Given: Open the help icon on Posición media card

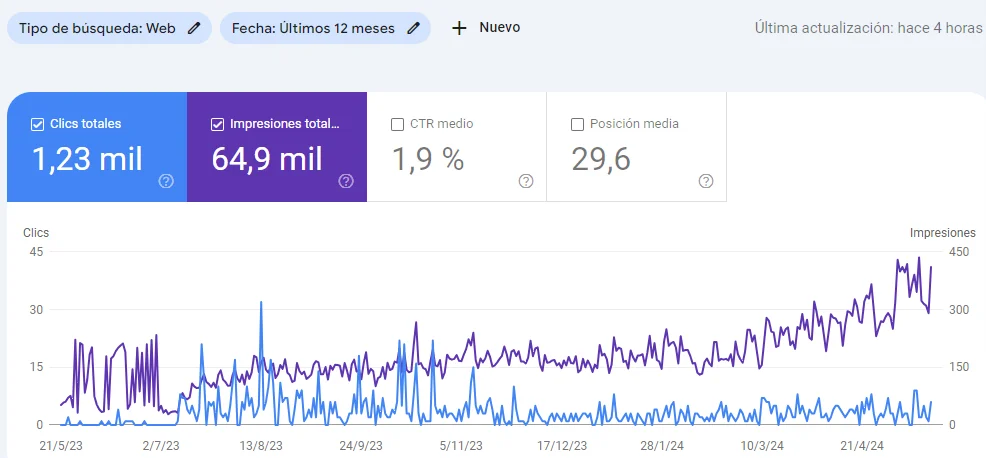Looking at the screenshot, I should 706,181.
